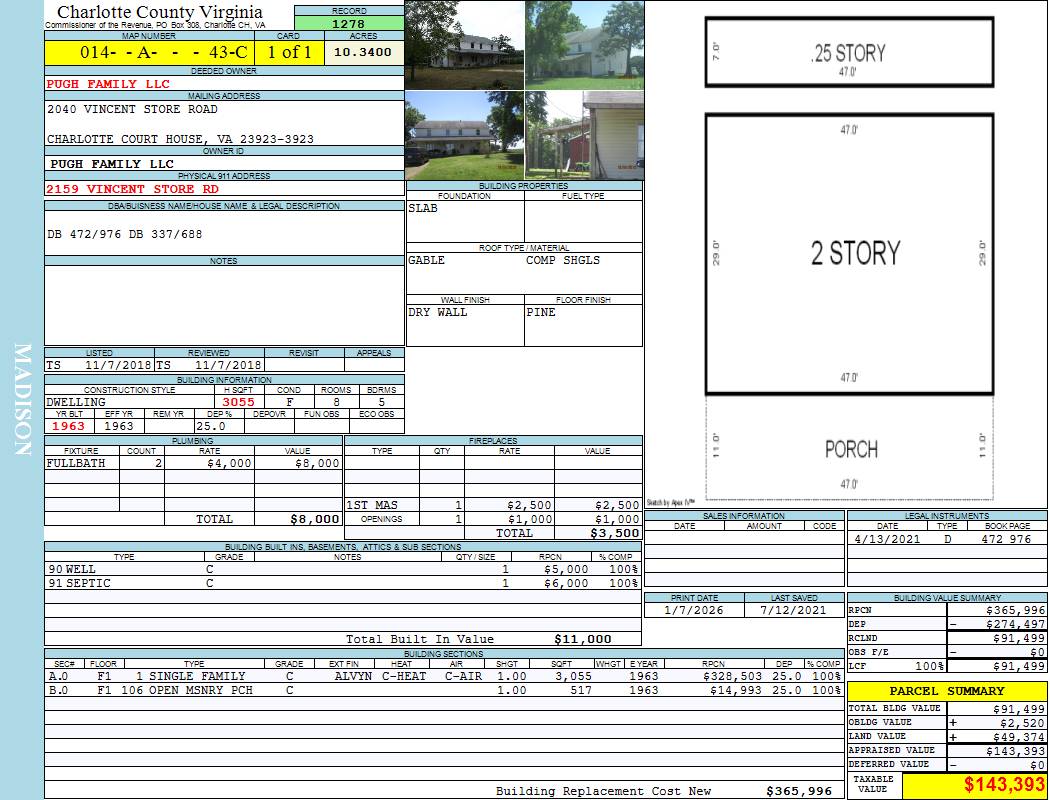Click the deeded owner PUGH FAMILY LLC
The height and width of the screenshot is (800, 1050).
[109, 84]
